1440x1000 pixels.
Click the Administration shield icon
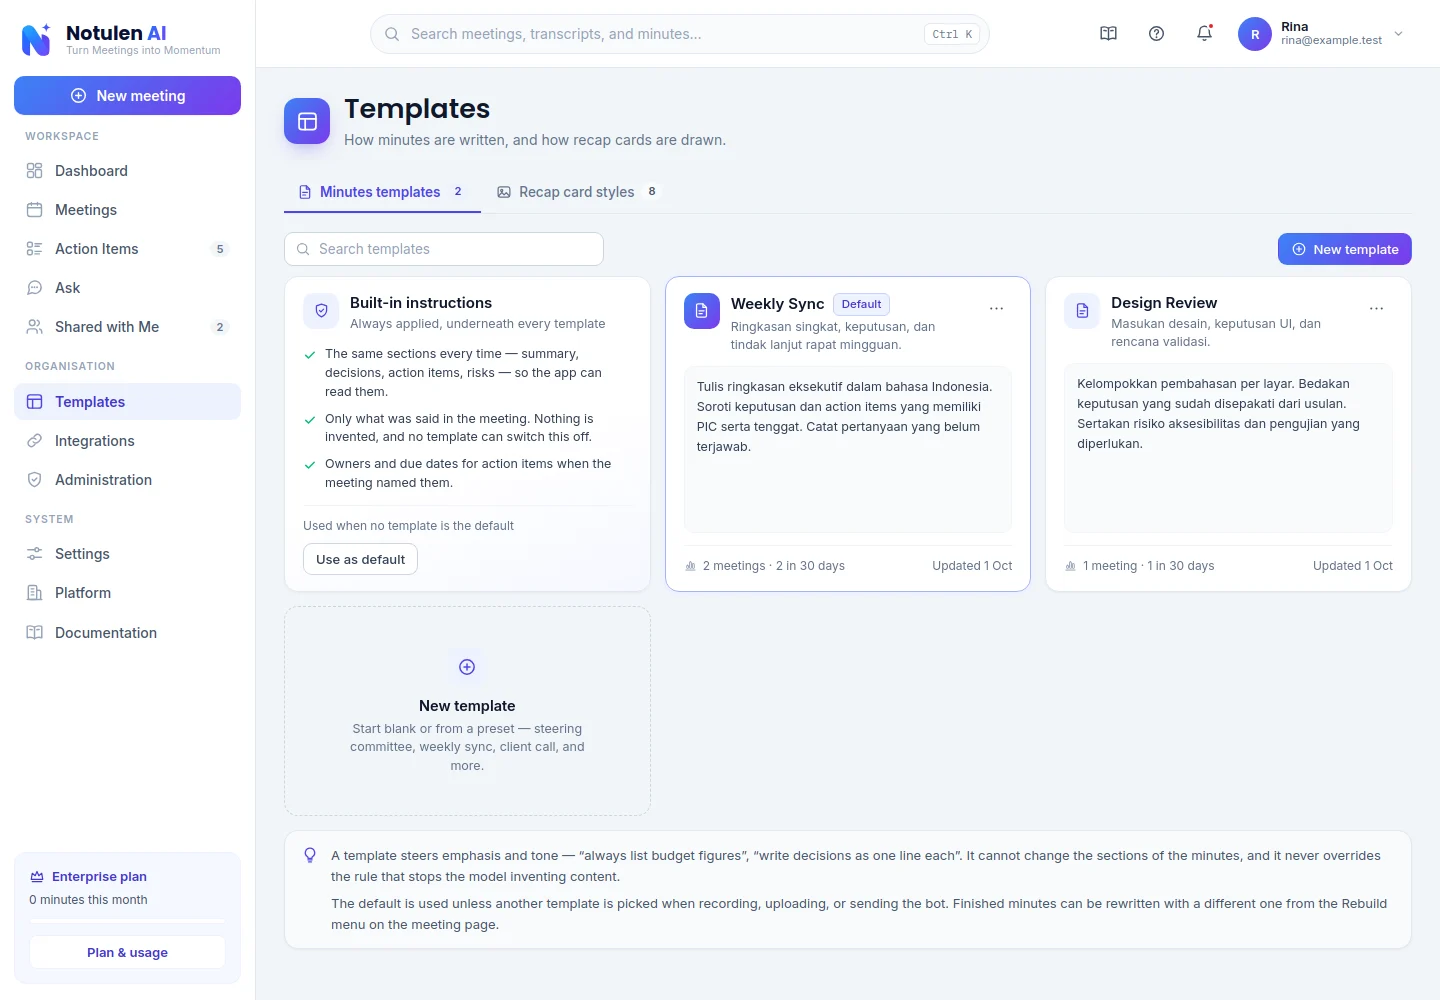(34, 480)
